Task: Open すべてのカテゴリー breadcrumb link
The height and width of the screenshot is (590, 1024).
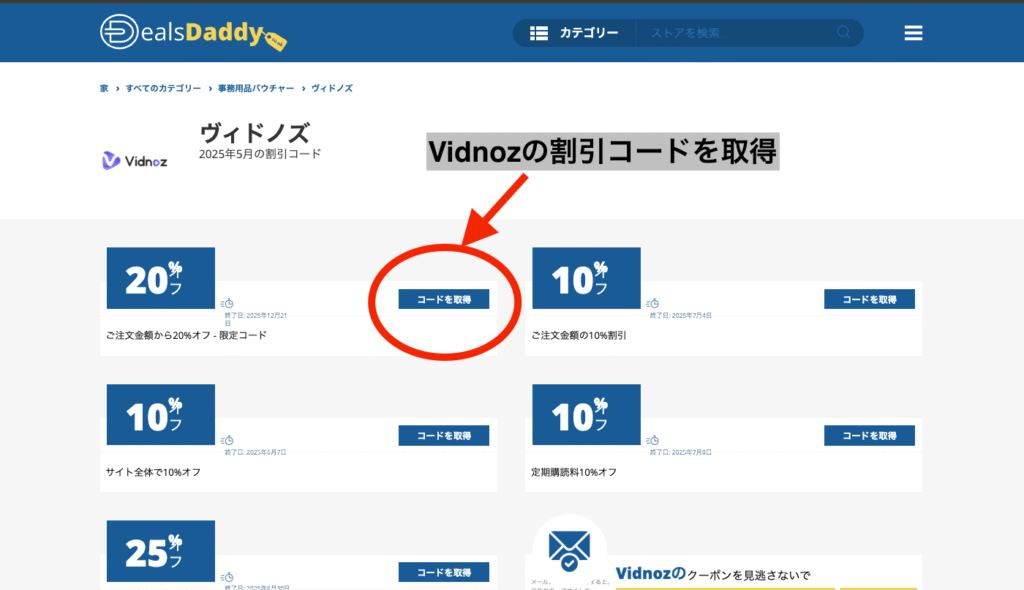Action: tap(163, 88)
